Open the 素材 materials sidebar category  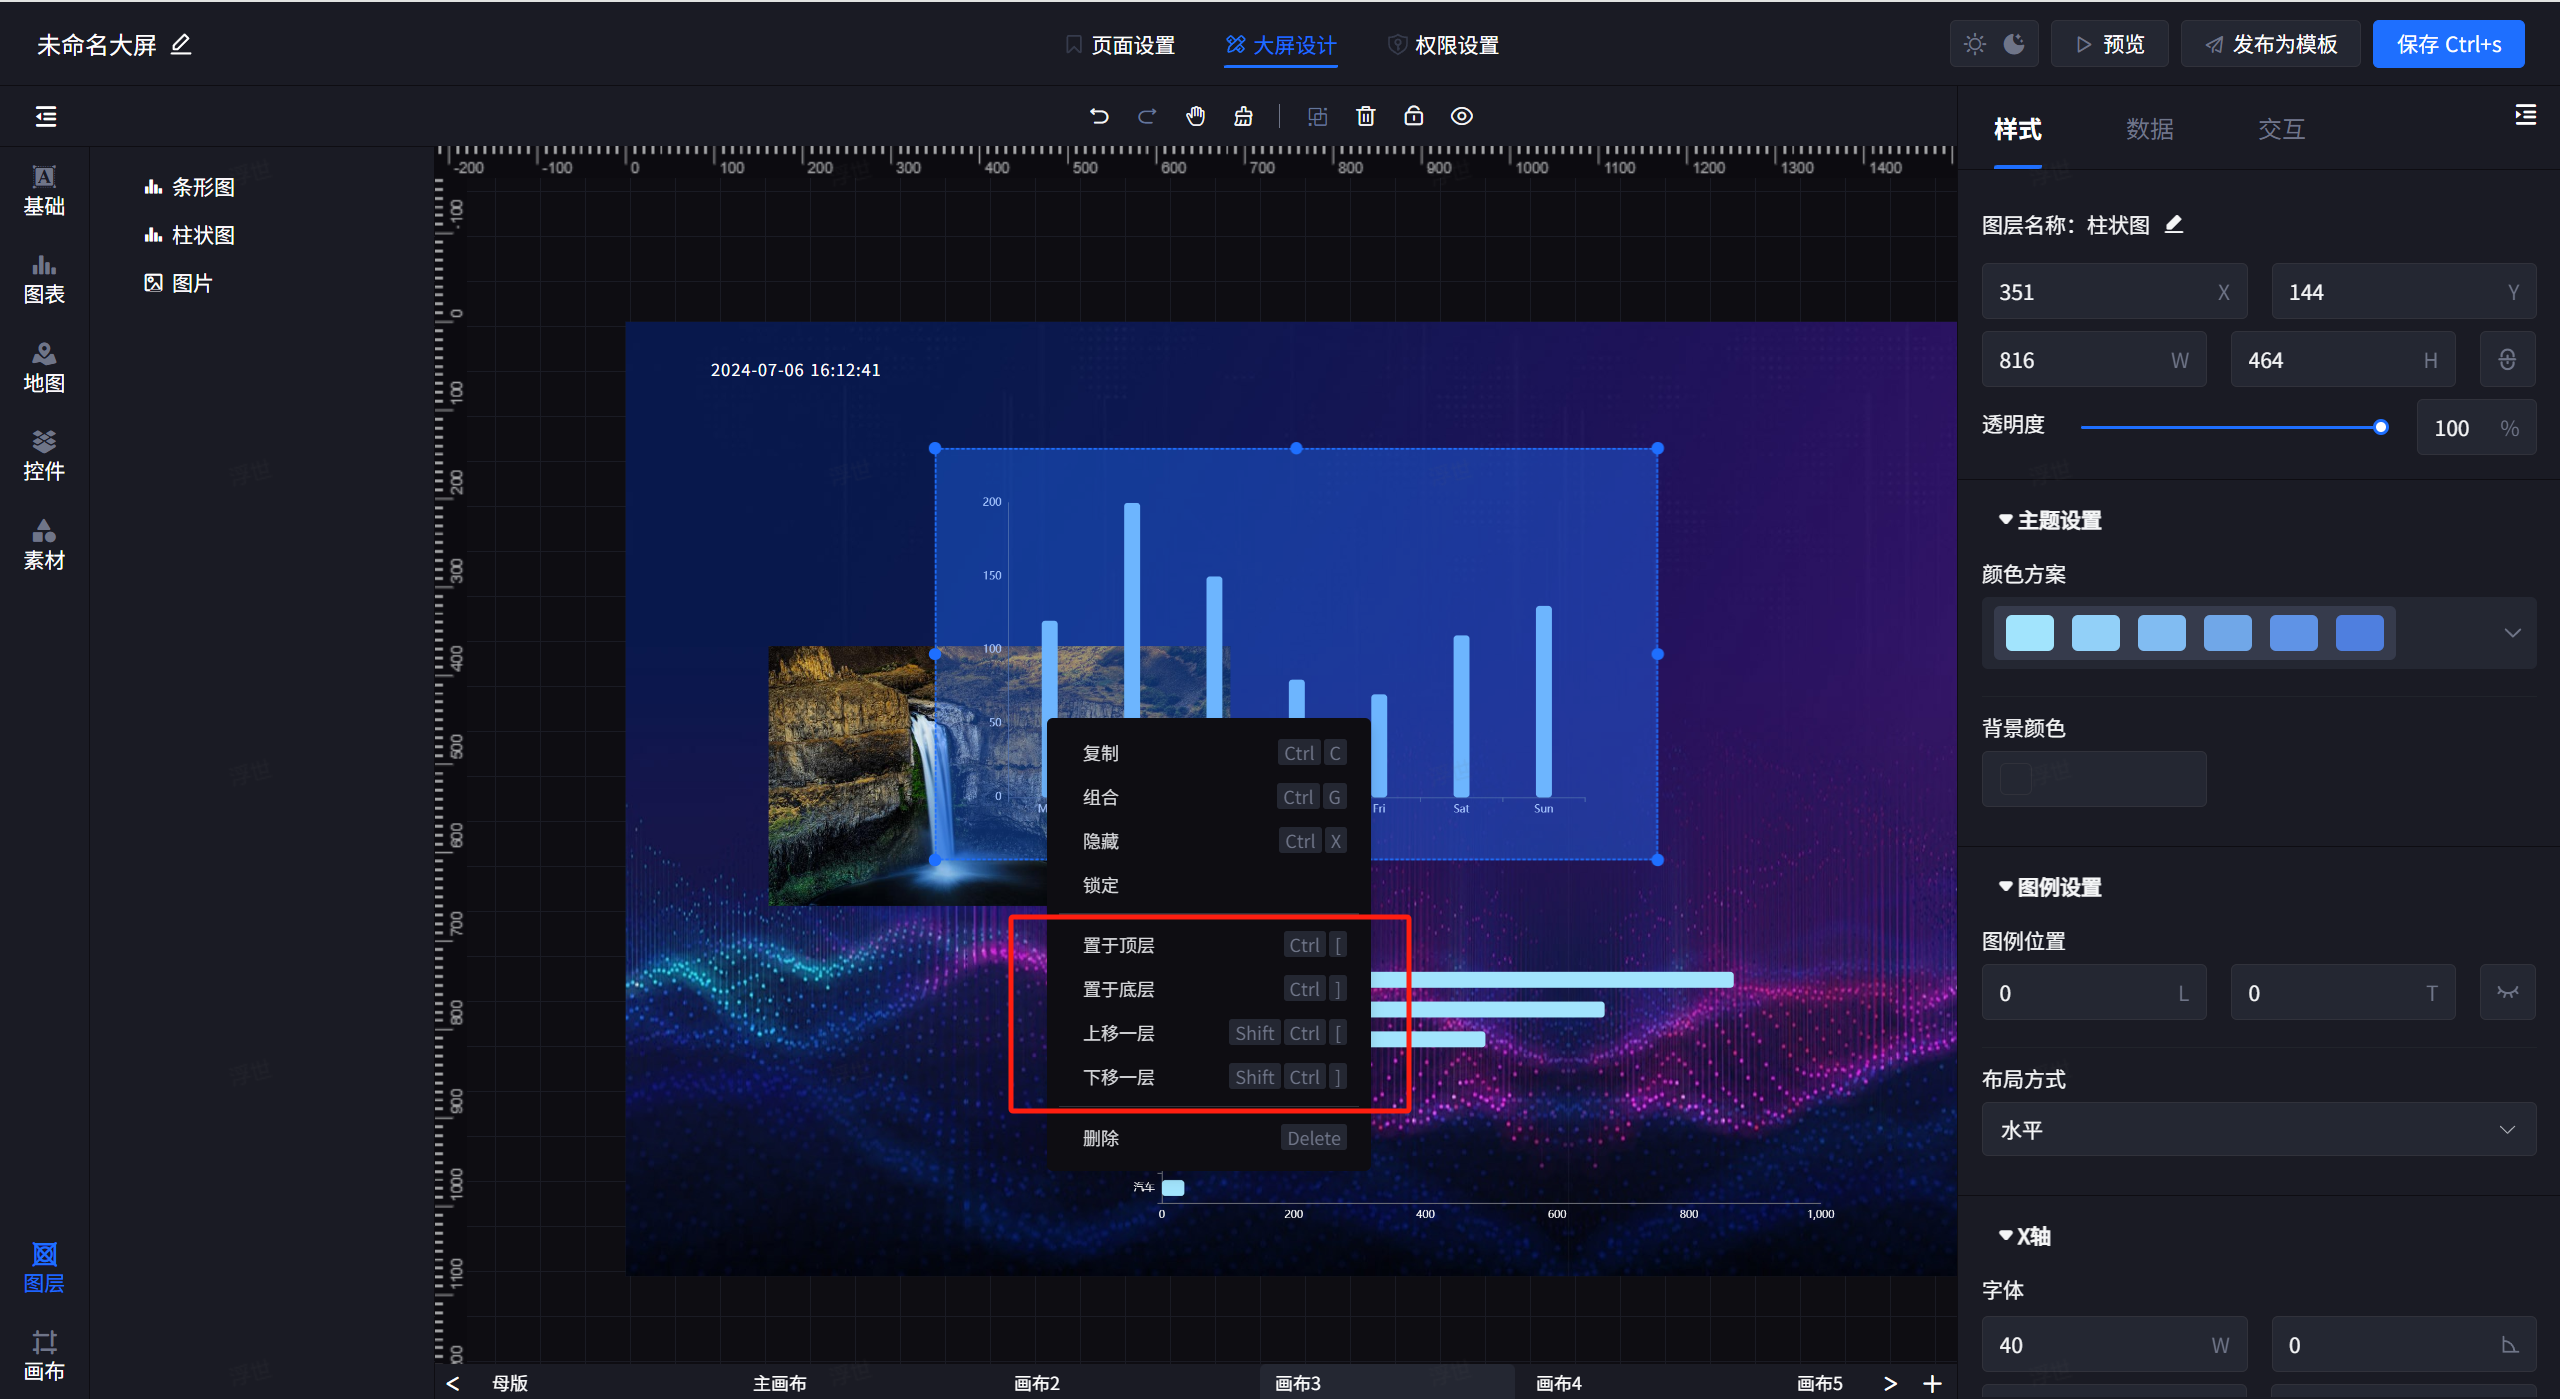point(44,544)
